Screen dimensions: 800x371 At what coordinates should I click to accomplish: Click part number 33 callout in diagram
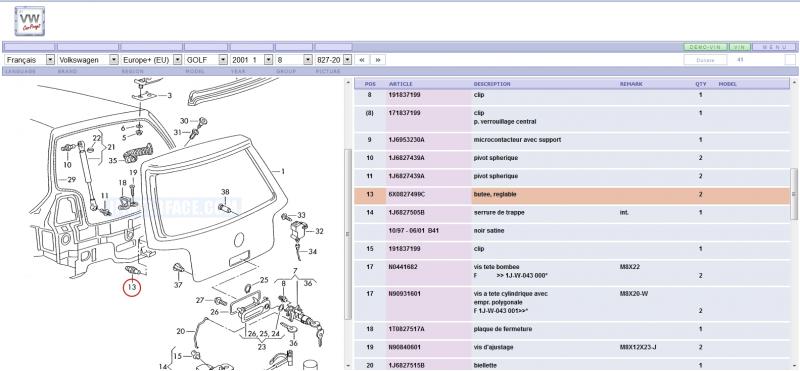[302, 215]
